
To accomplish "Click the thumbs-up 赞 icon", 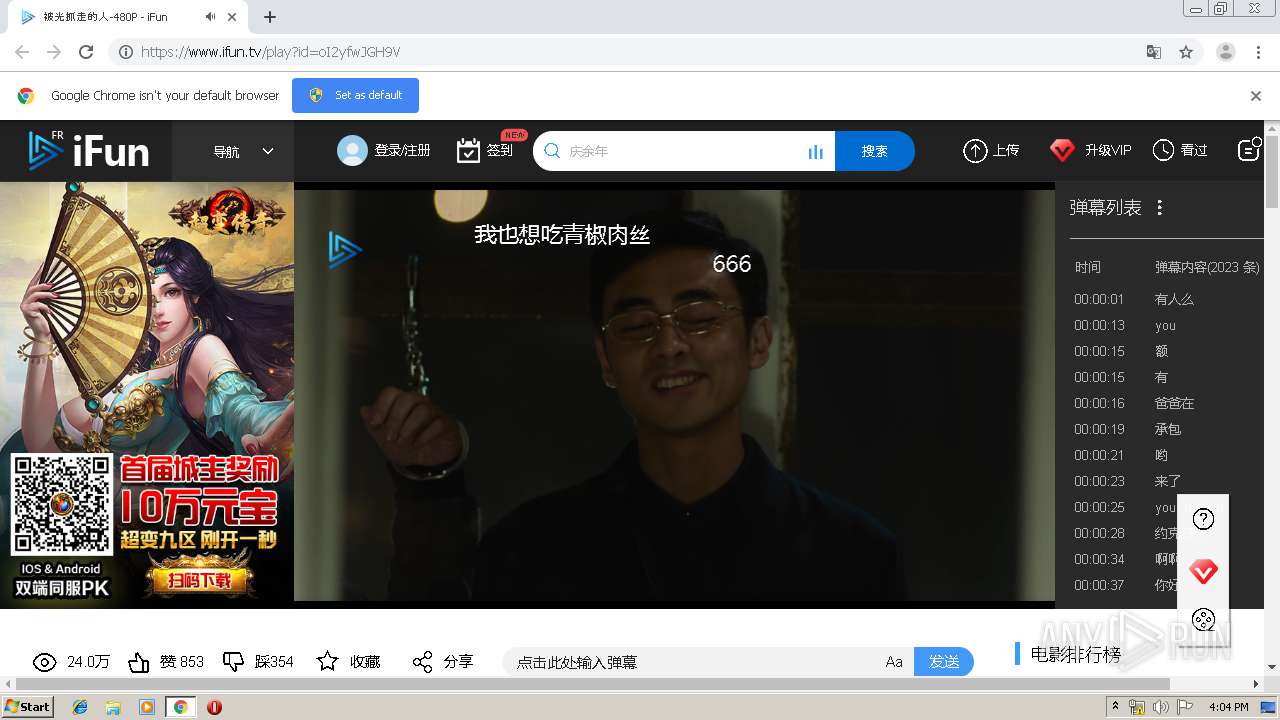I will (x=139, y=662).
